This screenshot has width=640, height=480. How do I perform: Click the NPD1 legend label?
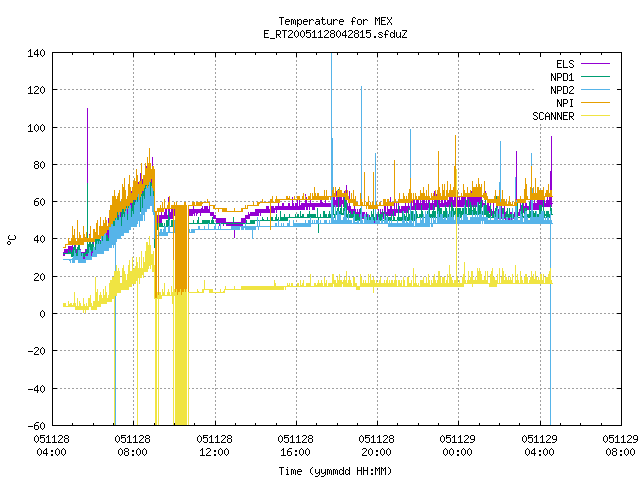pos(562,77)
